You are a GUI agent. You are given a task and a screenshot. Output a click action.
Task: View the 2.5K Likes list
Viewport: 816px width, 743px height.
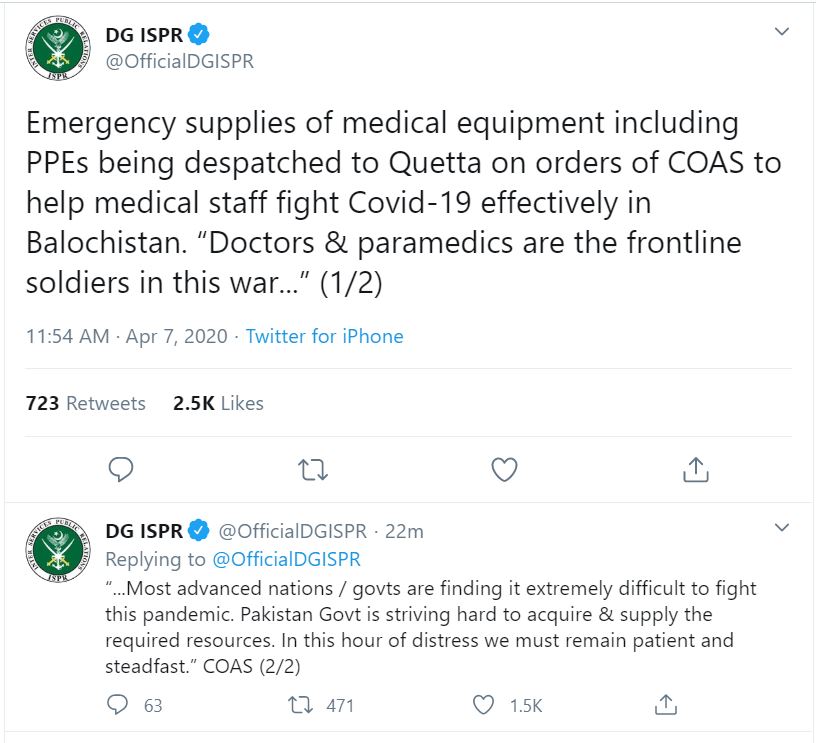click(218, 403)
